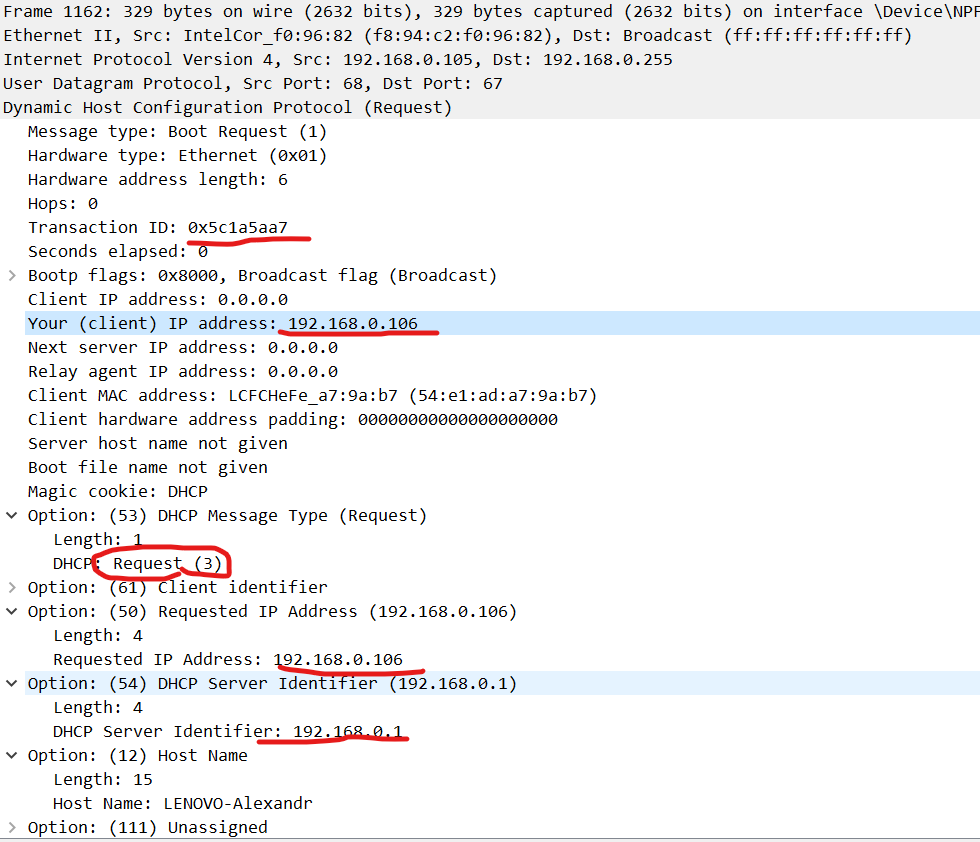This screenshot has width=980, height=842.
Task: Click 'Boot file name not given'
Action: pyautogui.click(x=148, y=468)
